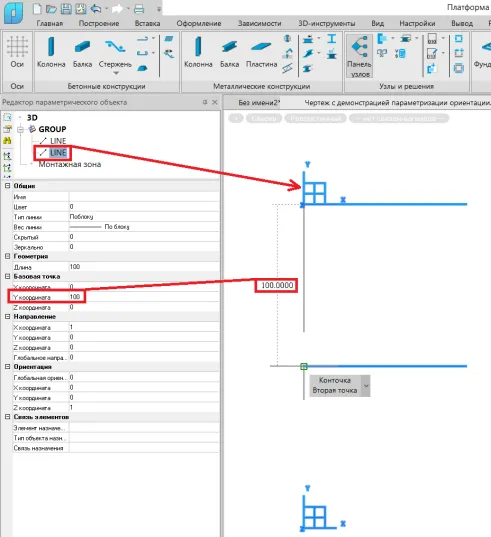The image size is (491, 537).
Task: Open the Панель узлов tool
Action: click(359, 56)
